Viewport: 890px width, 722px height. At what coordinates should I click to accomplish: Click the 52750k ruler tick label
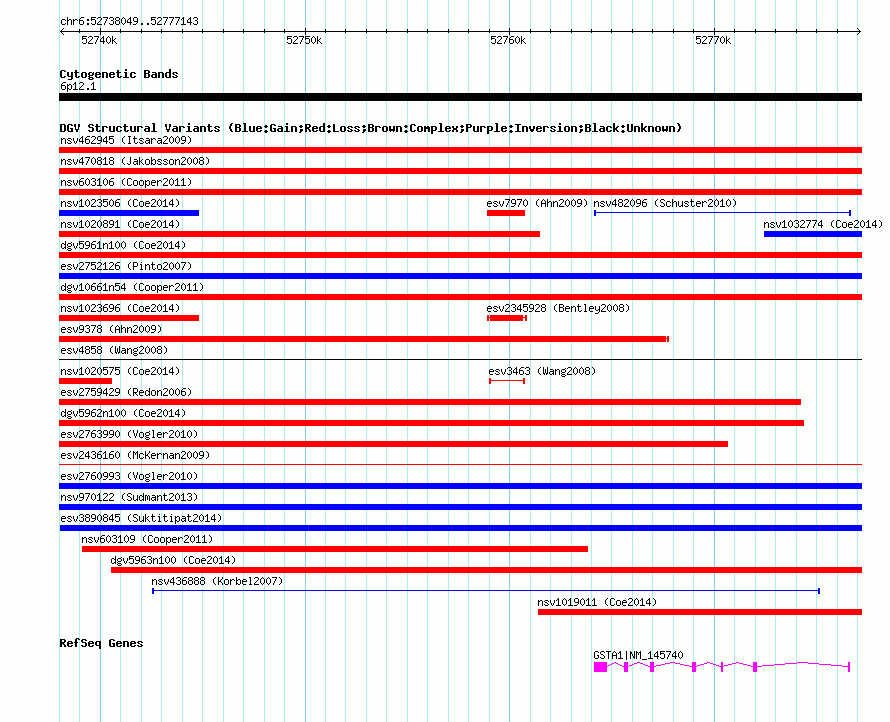pos(304,40)
